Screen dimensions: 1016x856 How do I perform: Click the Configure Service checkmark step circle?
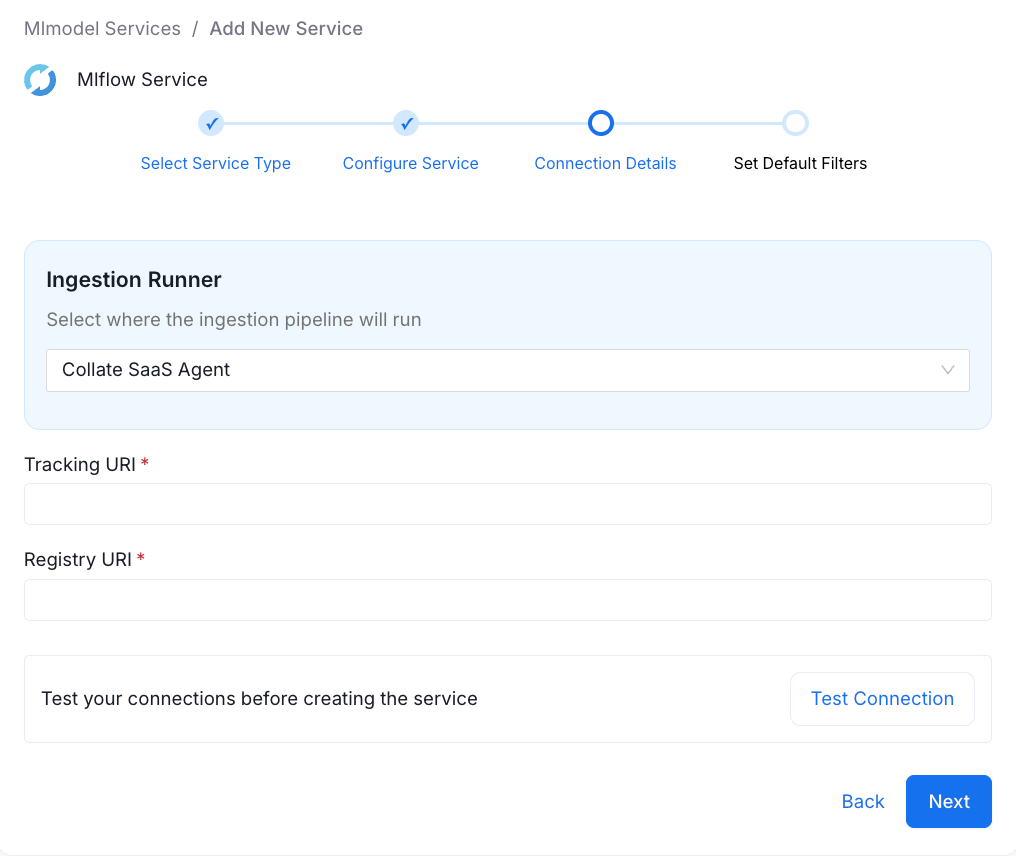coord(406,123)
